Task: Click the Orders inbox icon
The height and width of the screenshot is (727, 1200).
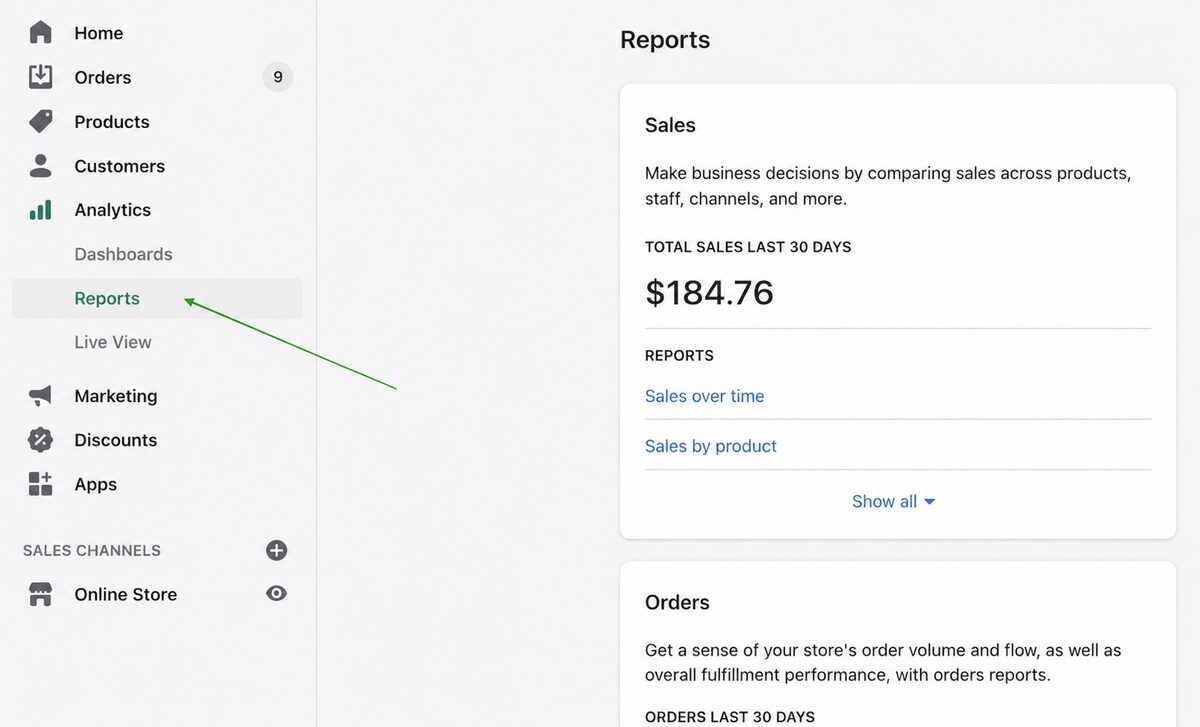Action: click(40, 77)
